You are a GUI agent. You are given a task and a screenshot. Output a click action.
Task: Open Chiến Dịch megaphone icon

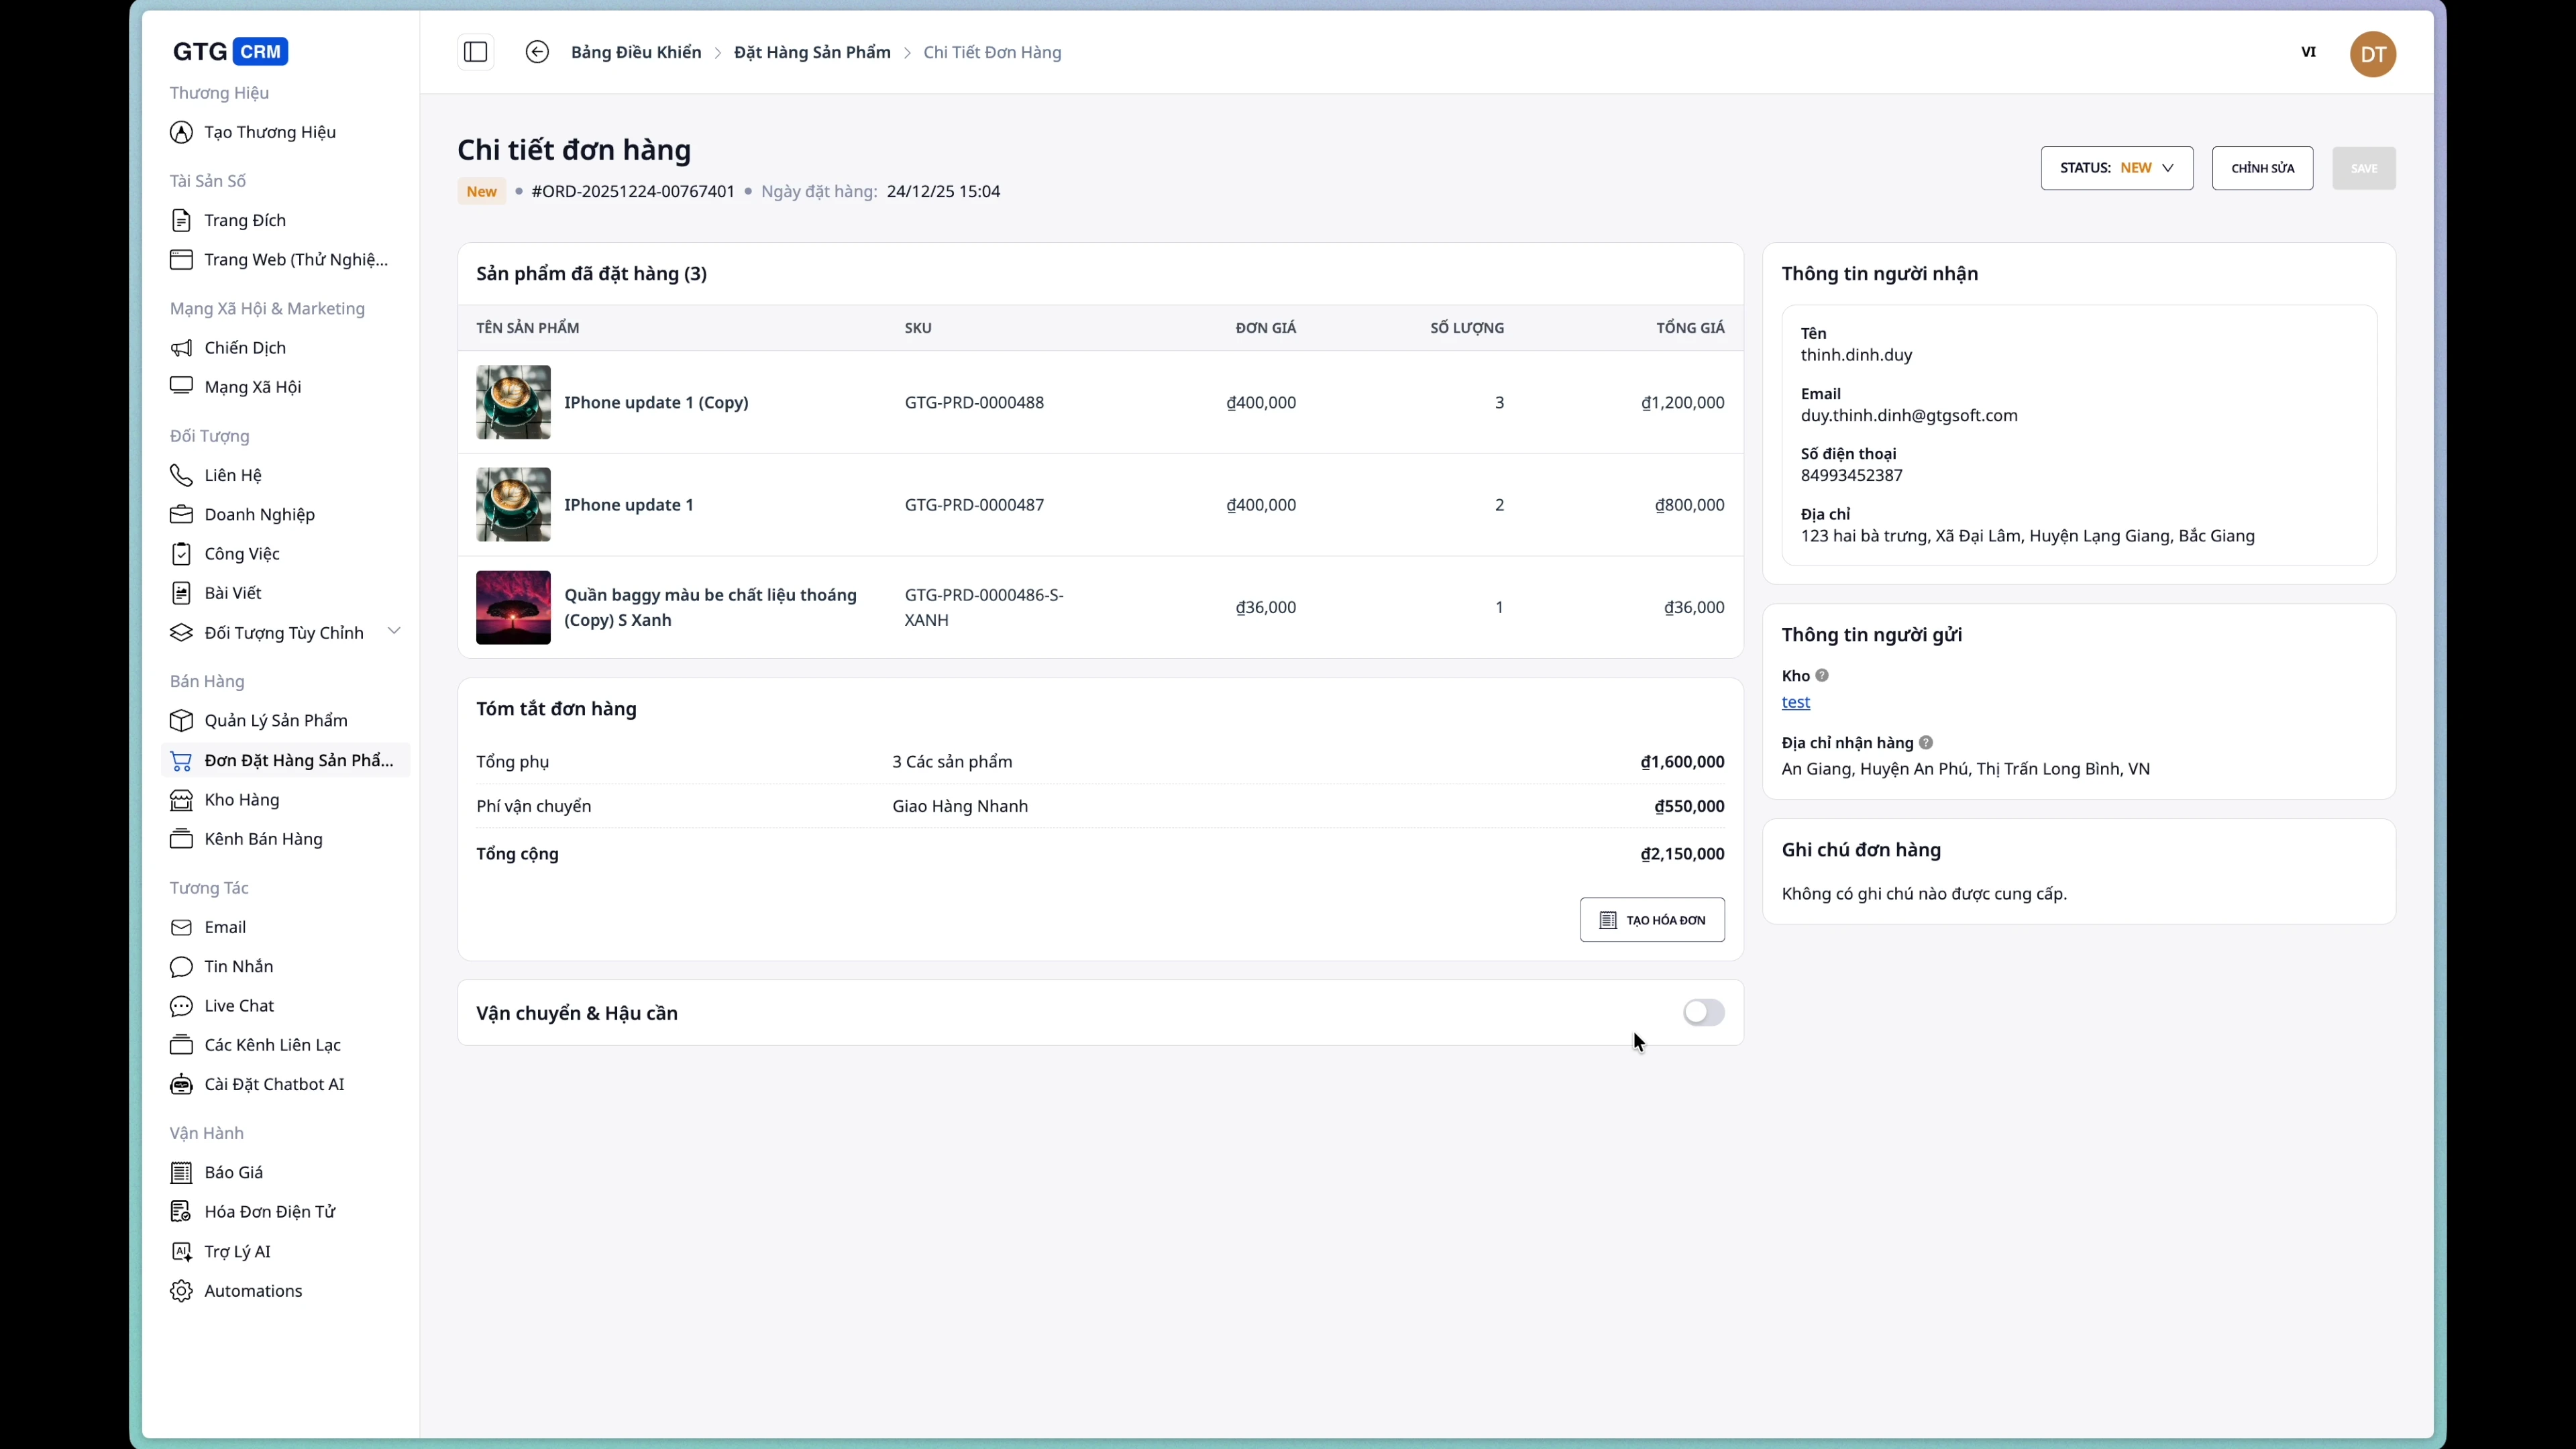(181, 348)
